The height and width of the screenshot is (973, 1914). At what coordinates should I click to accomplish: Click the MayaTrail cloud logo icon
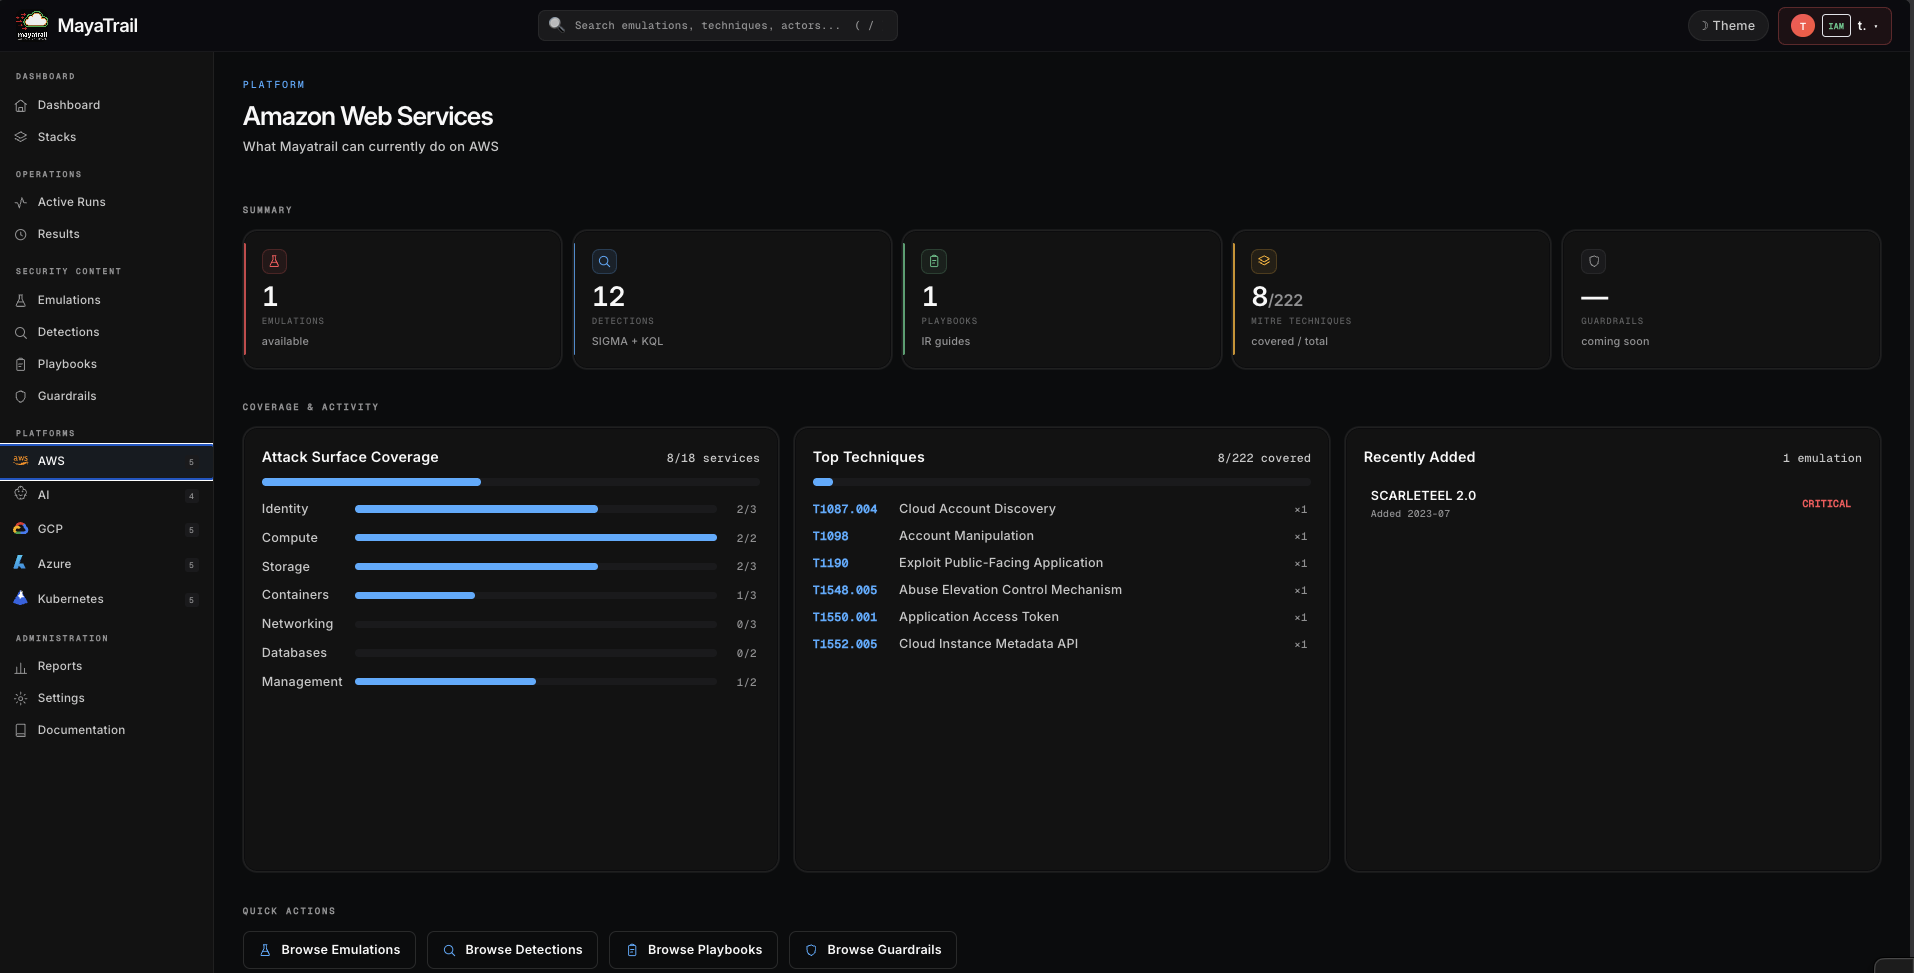33,25
